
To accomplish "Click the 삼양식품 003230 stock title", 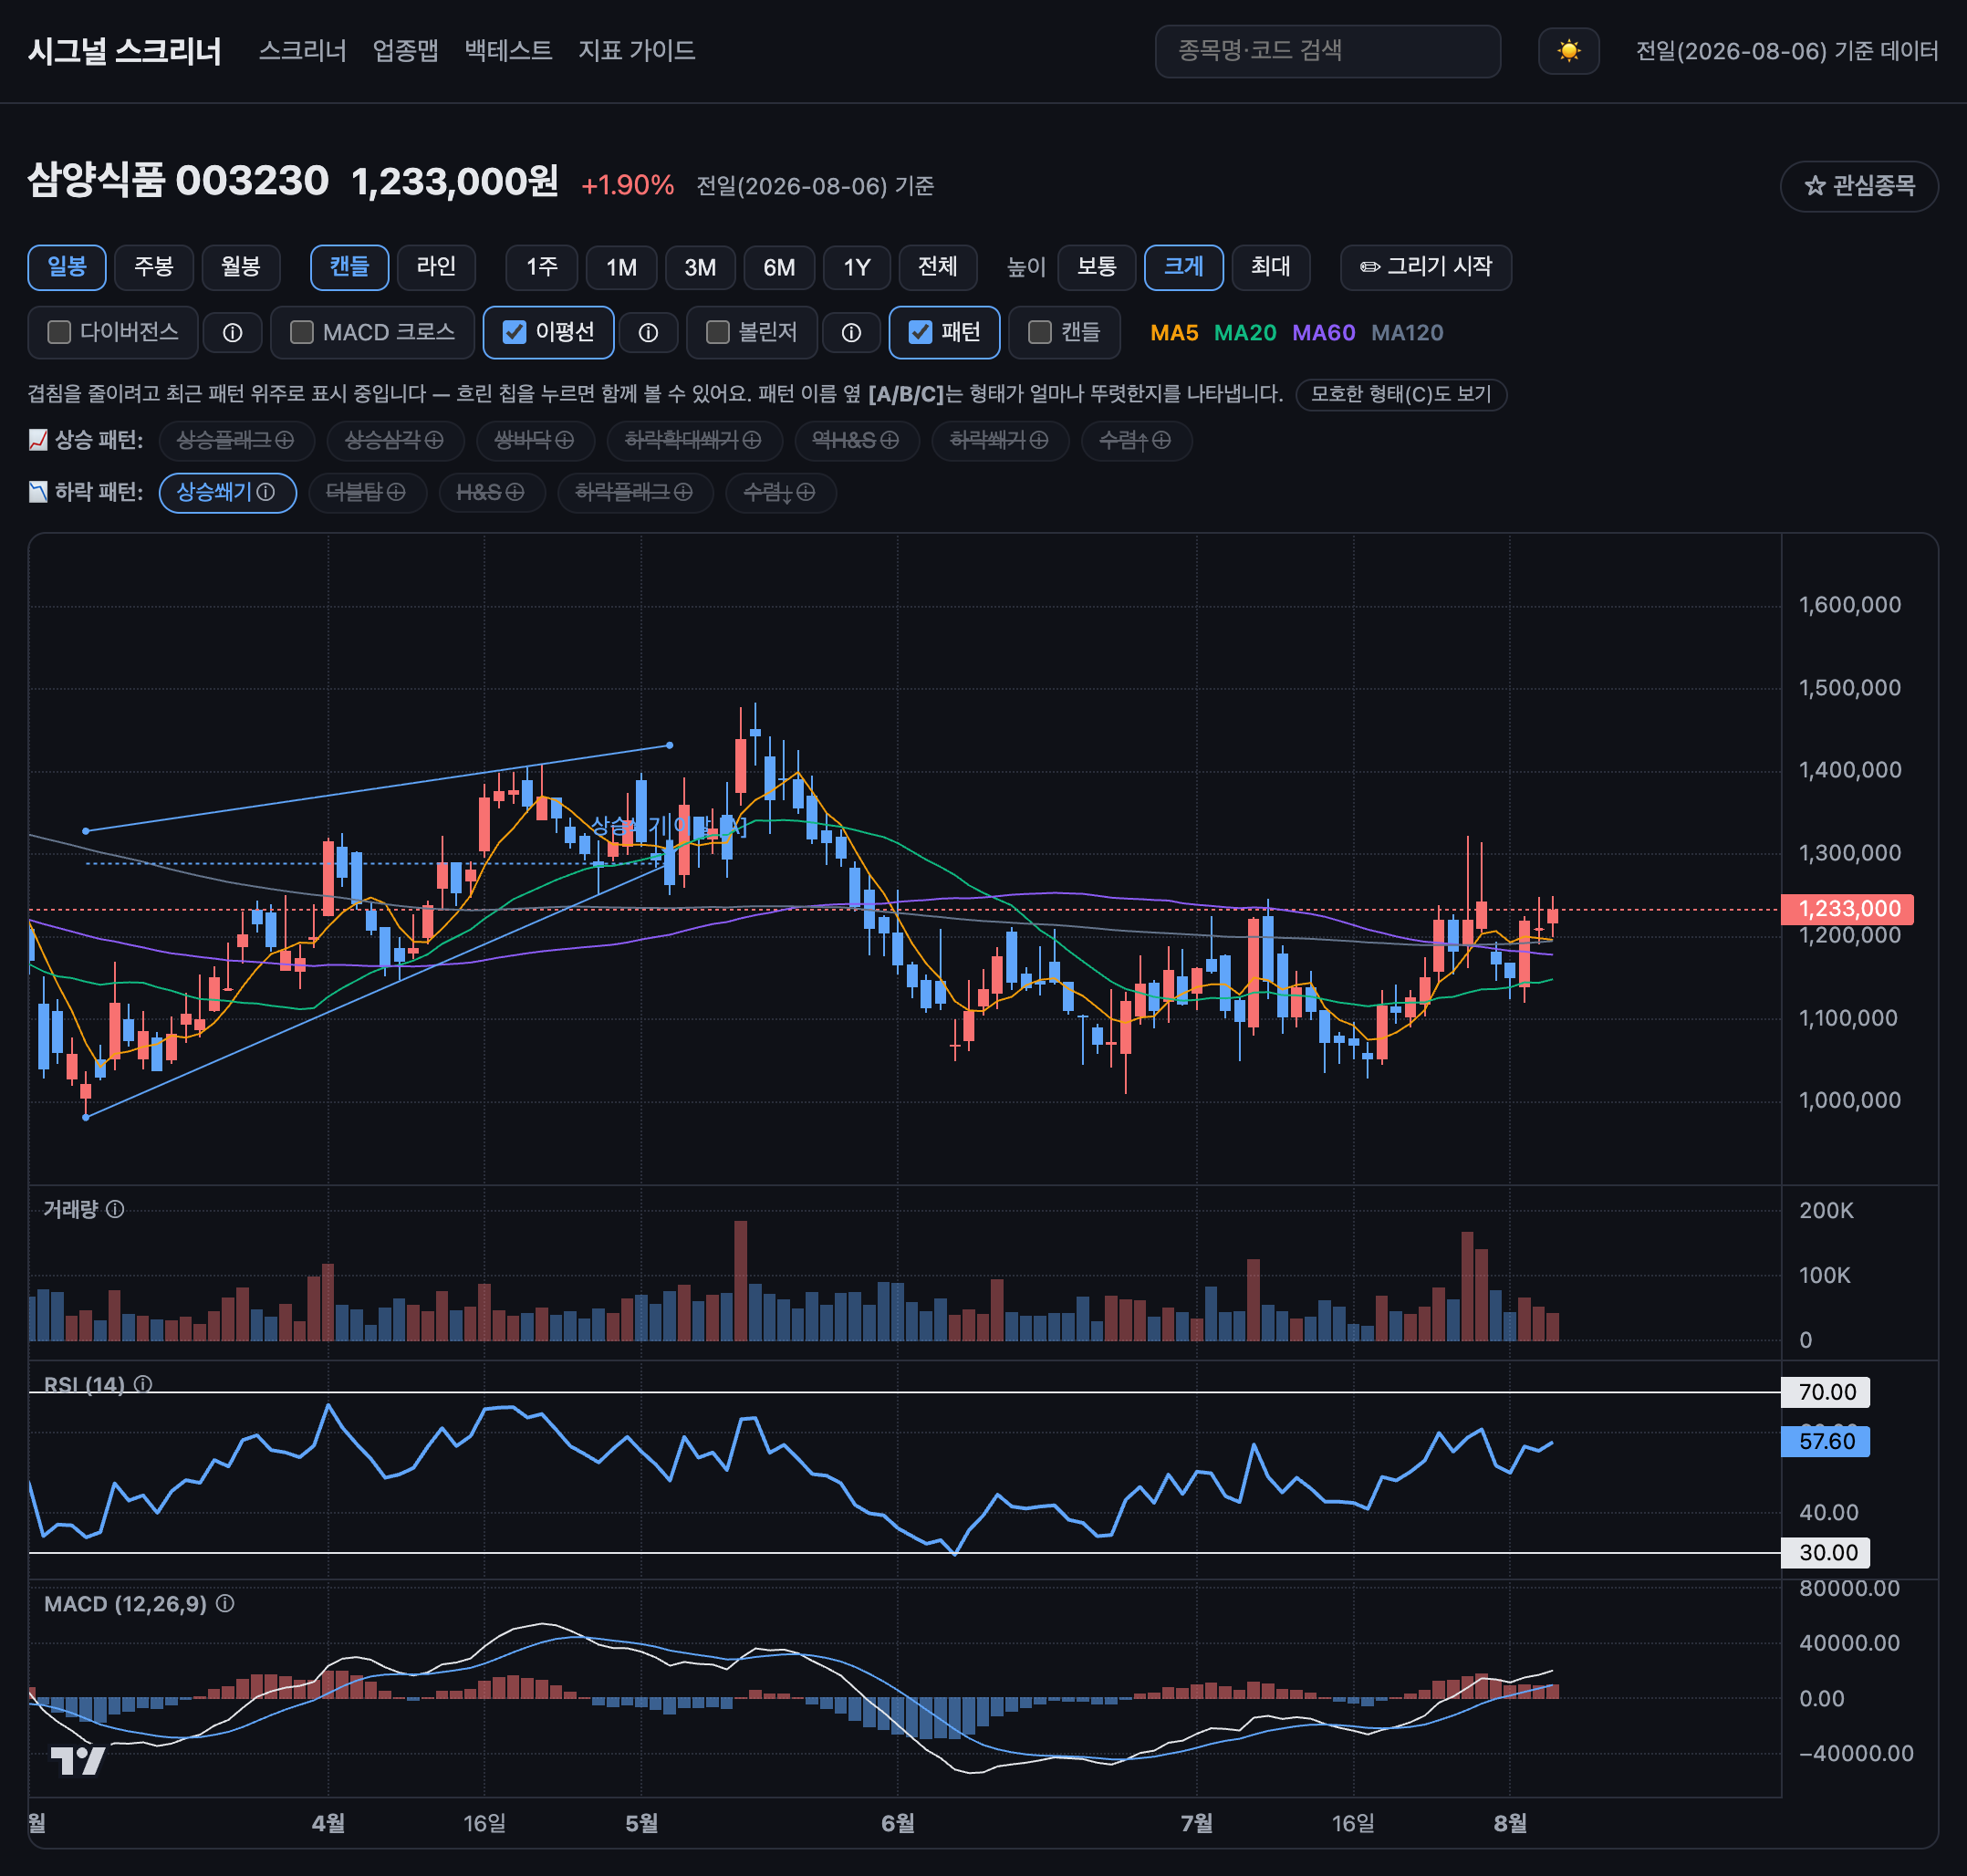I will 178,181.
